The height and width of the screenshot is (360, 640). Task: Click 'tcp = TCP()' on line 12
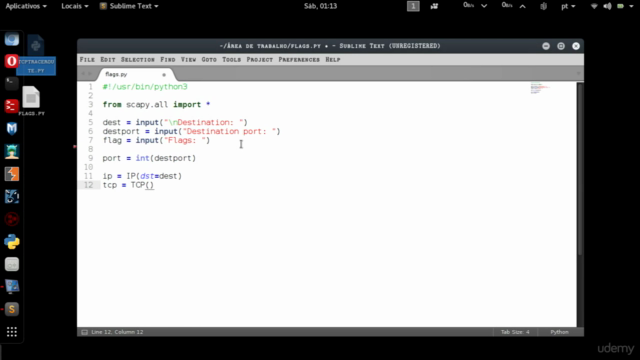tap(128, 185)
